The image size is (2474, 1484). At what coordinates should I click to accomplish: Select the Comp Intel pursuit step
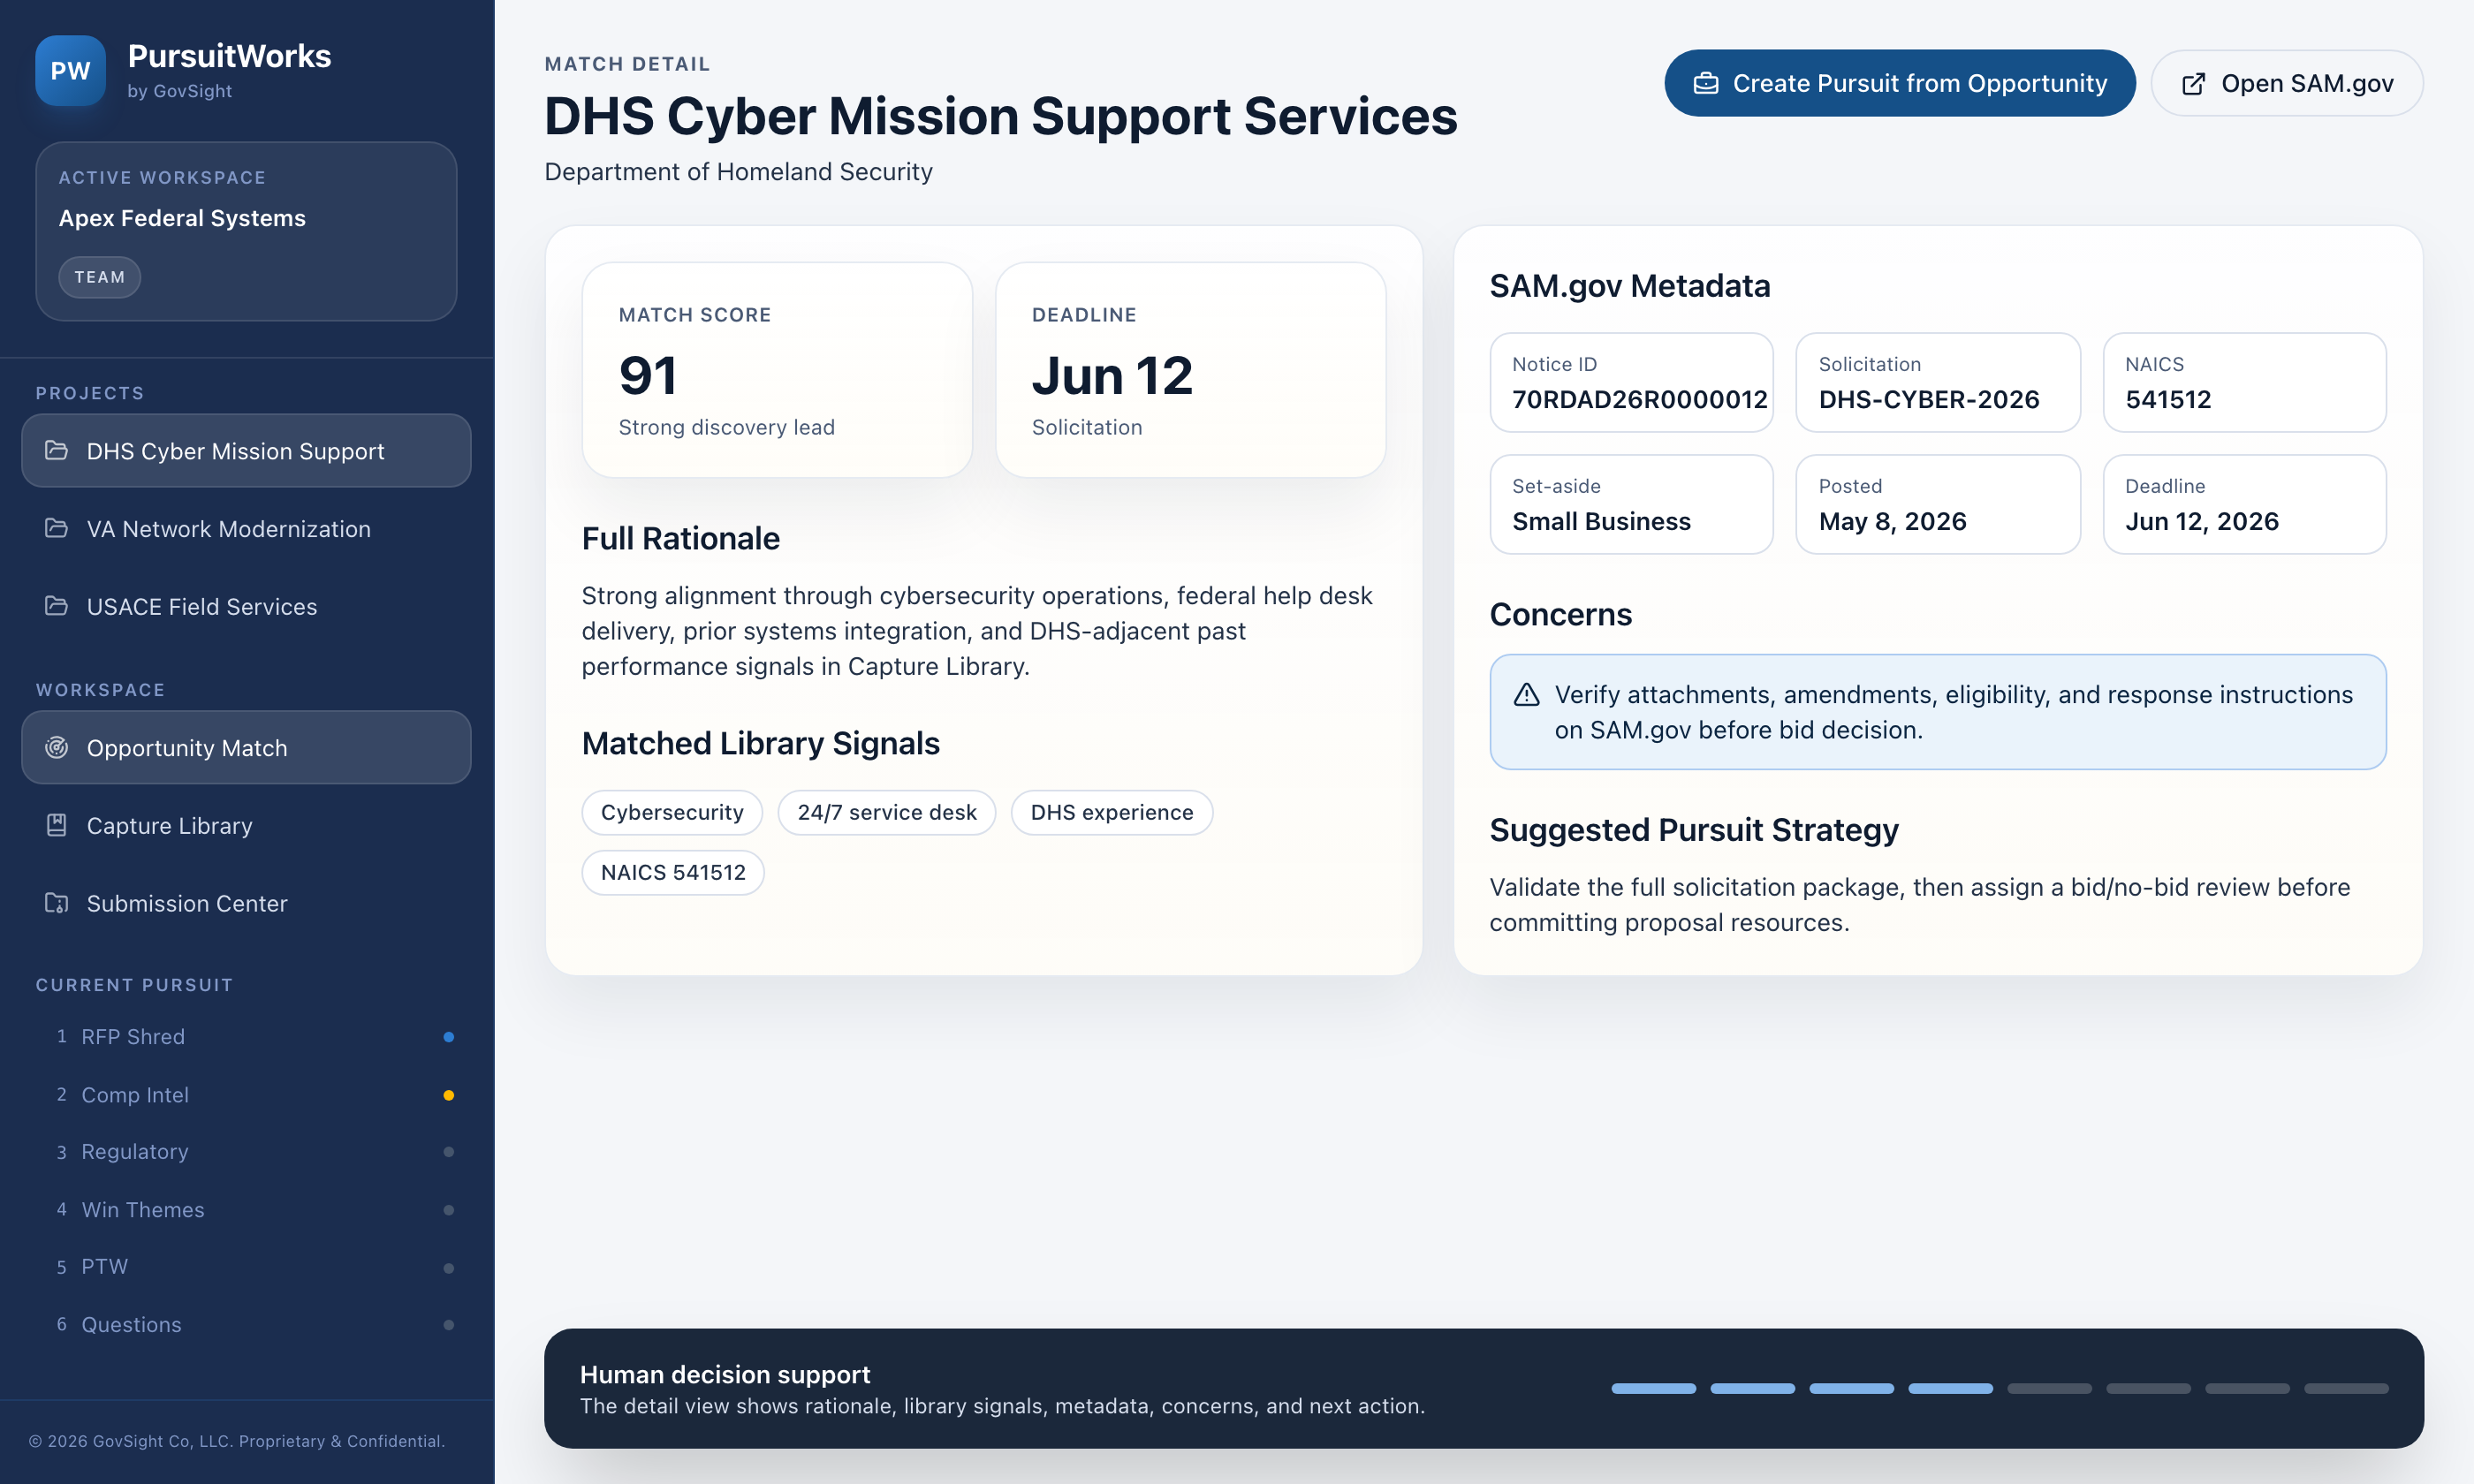[246, 1095]
